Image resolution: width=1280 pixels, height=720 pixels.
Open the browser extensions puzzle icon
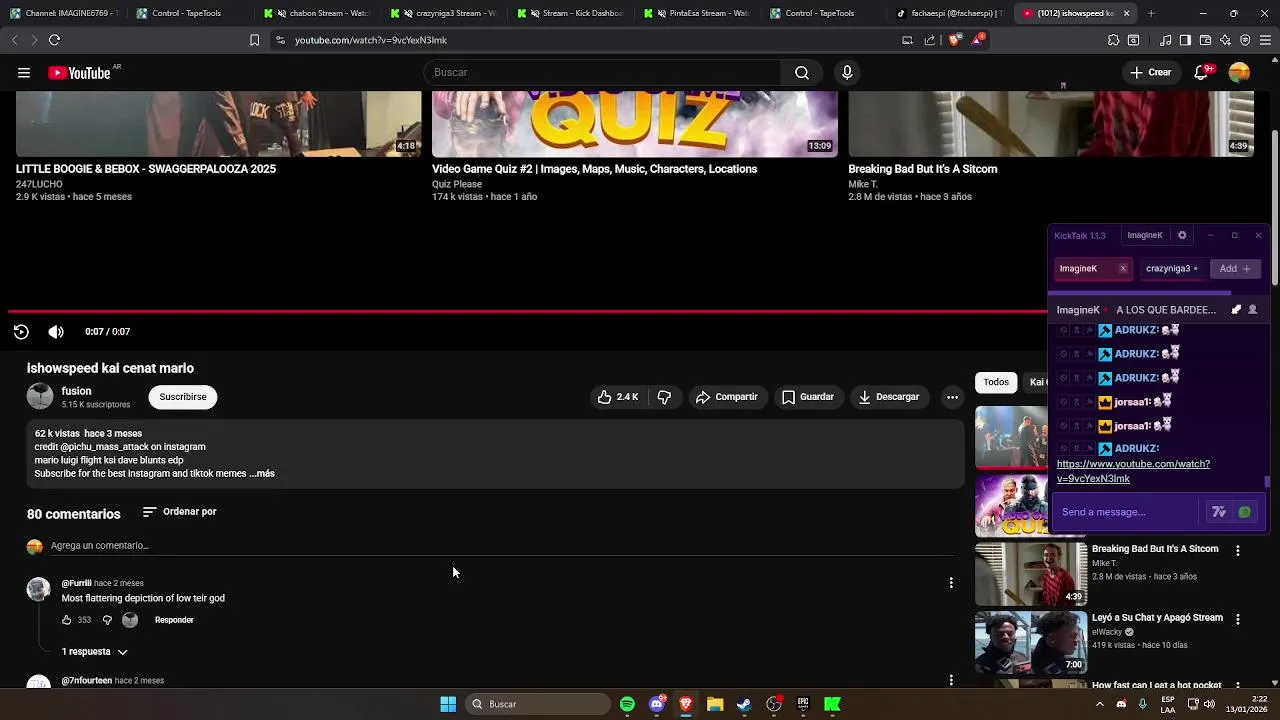tap(1113, 40)
